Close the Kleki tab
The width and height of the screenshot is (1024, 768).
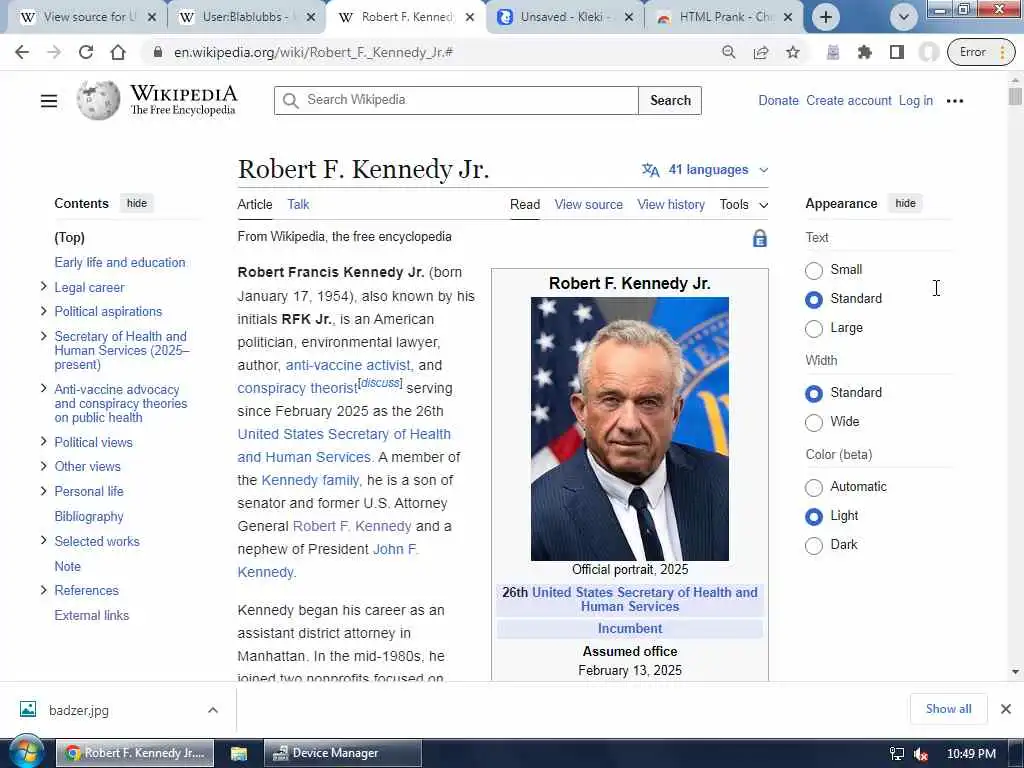point(629,17)
